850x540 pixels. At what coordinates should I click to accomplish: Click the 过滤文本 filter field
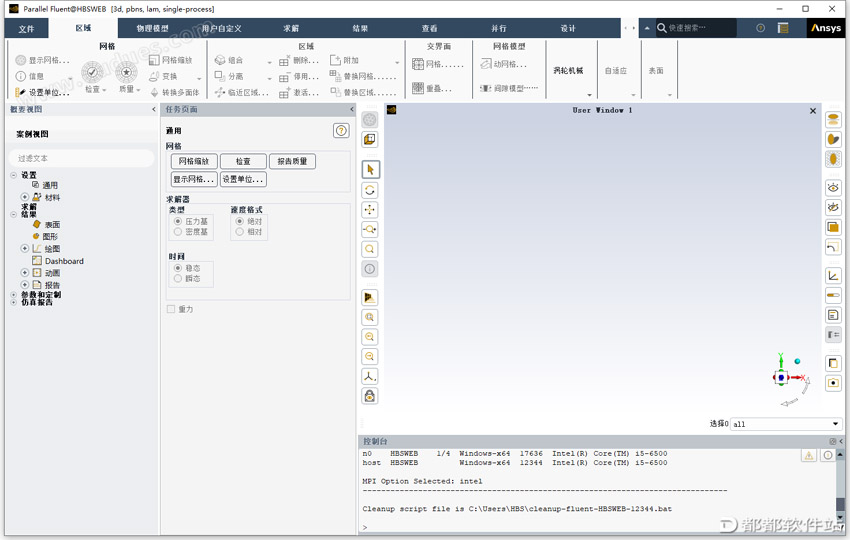(x=82, y=158)
